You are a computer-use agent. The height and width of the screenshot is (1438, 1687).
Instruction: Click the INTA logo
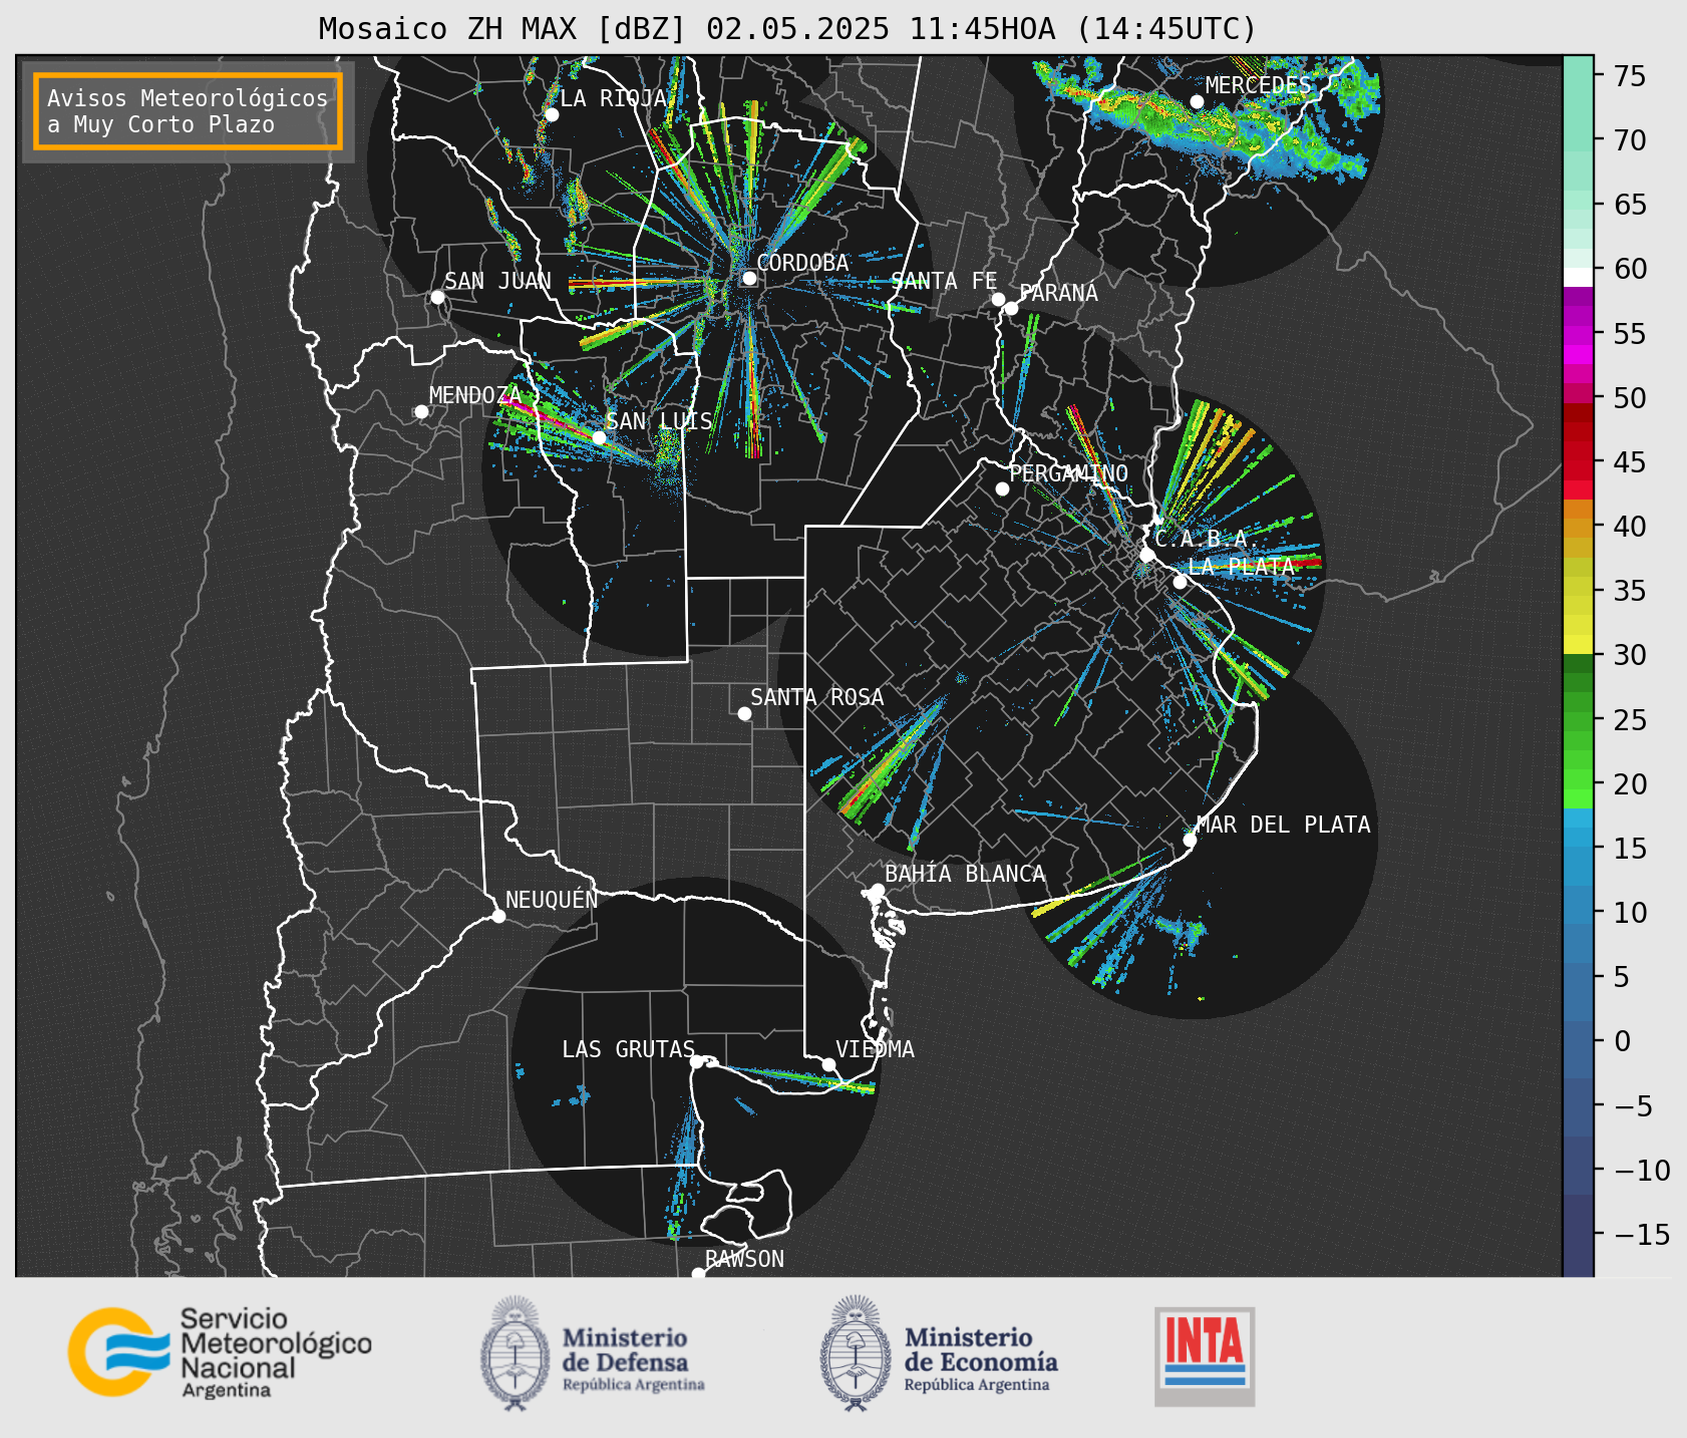click(1204, 1356)
